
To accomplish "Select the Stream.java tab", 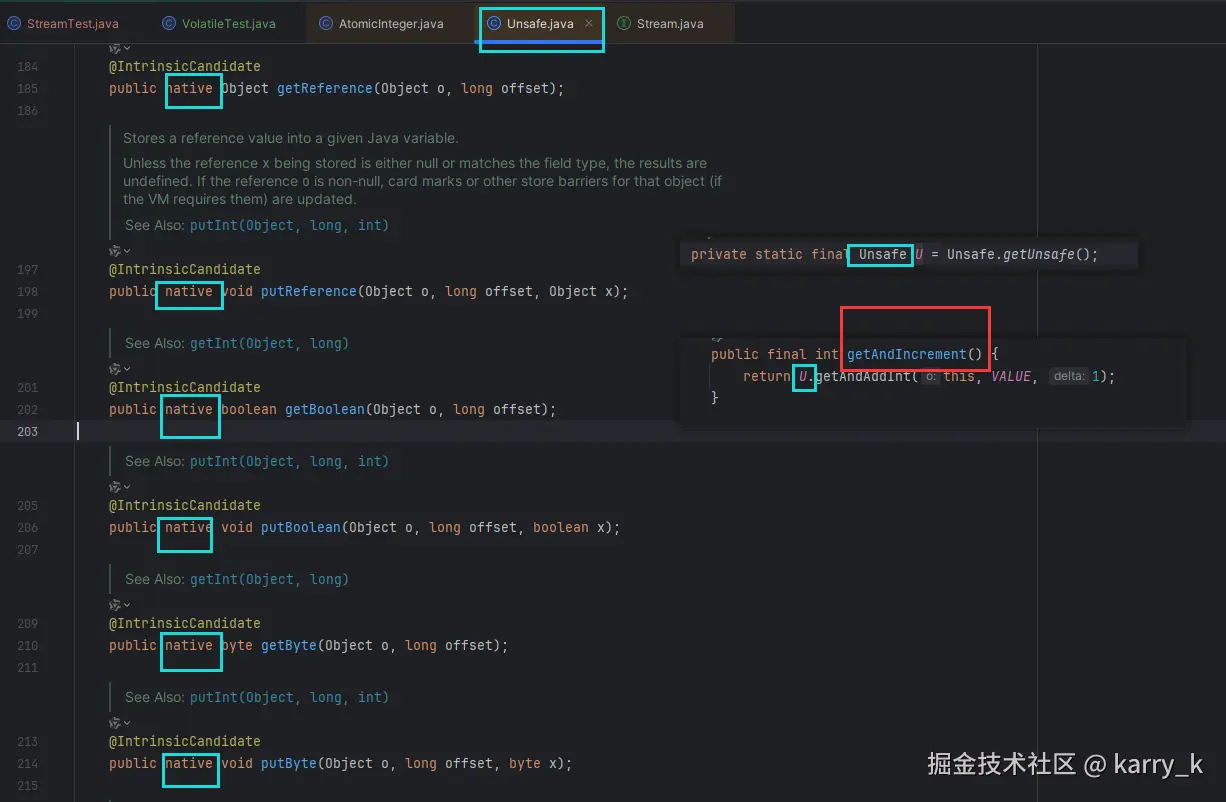I will point(670,24).
